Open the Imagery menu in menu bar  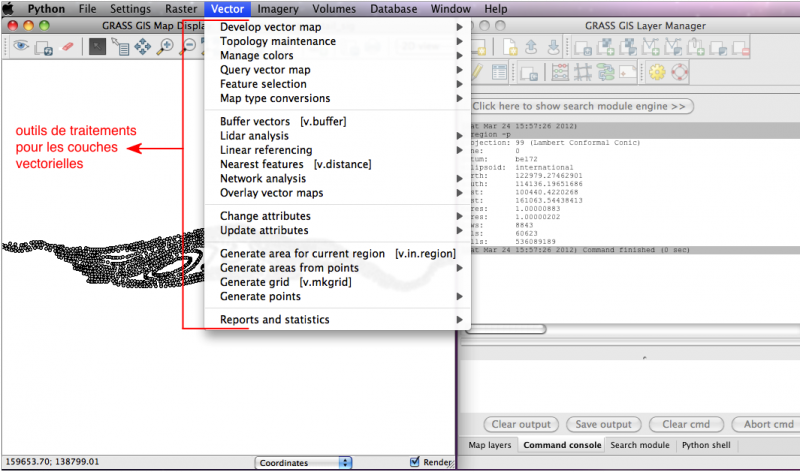278,8
